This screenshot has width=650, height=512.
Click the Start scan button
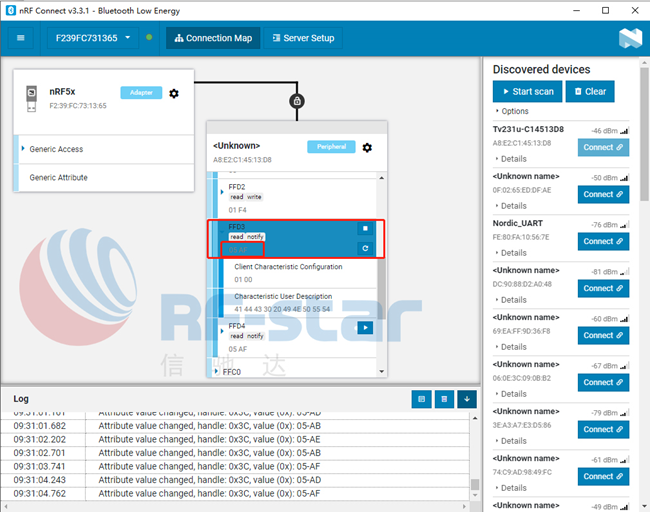tap(527, 92)
